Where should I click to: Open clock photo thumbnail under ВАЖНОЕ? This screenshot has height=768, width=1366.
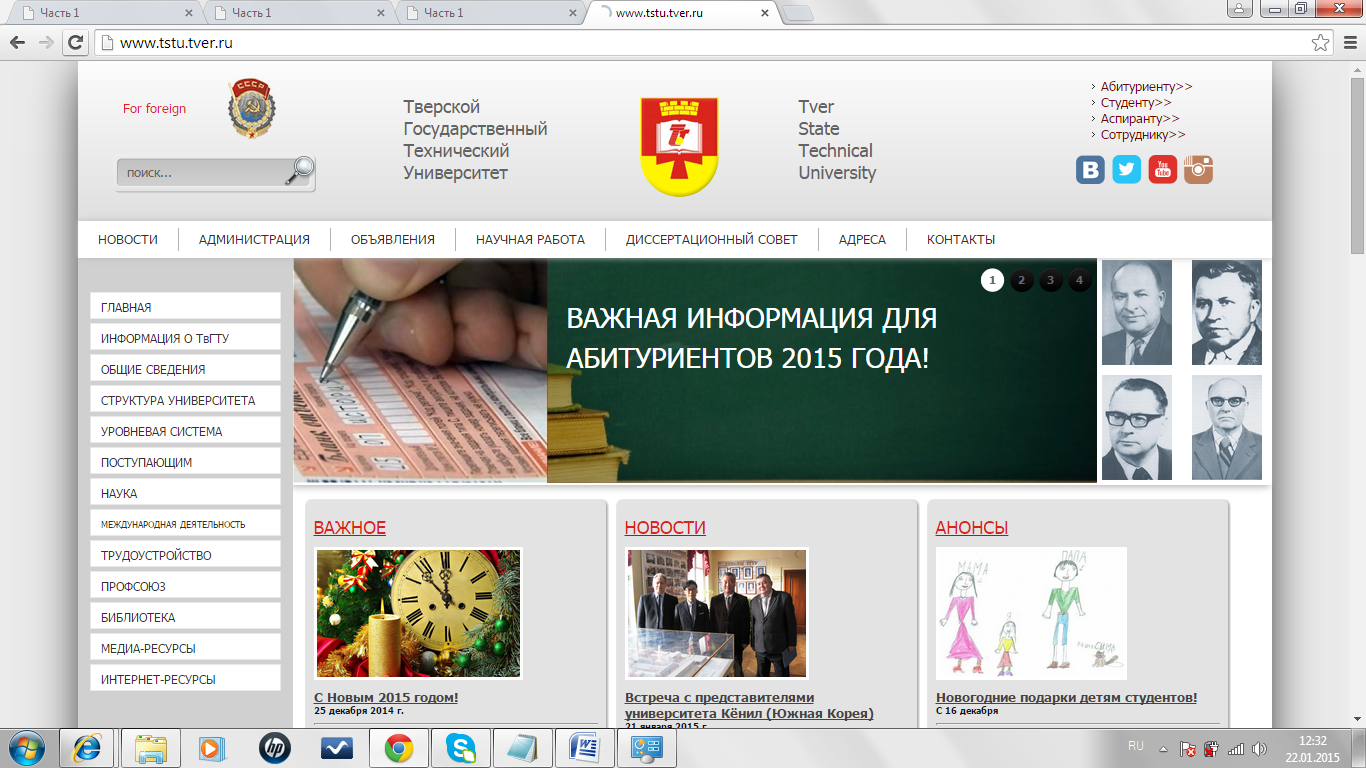coord(418,613)
